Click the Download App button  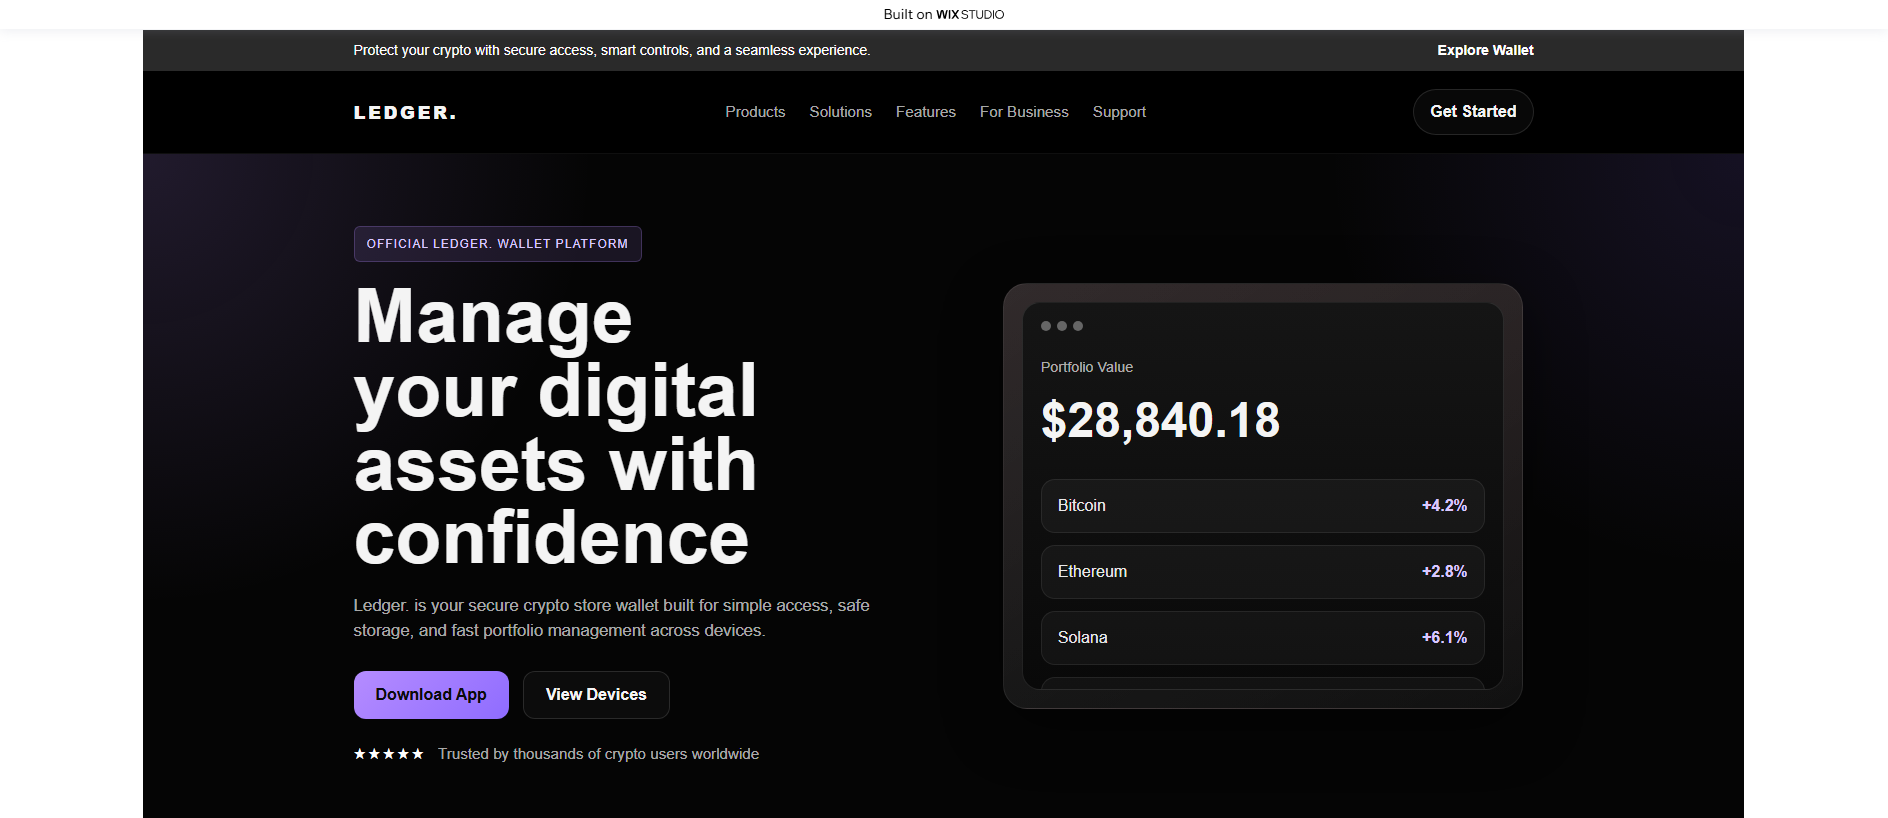click(431, 695)
